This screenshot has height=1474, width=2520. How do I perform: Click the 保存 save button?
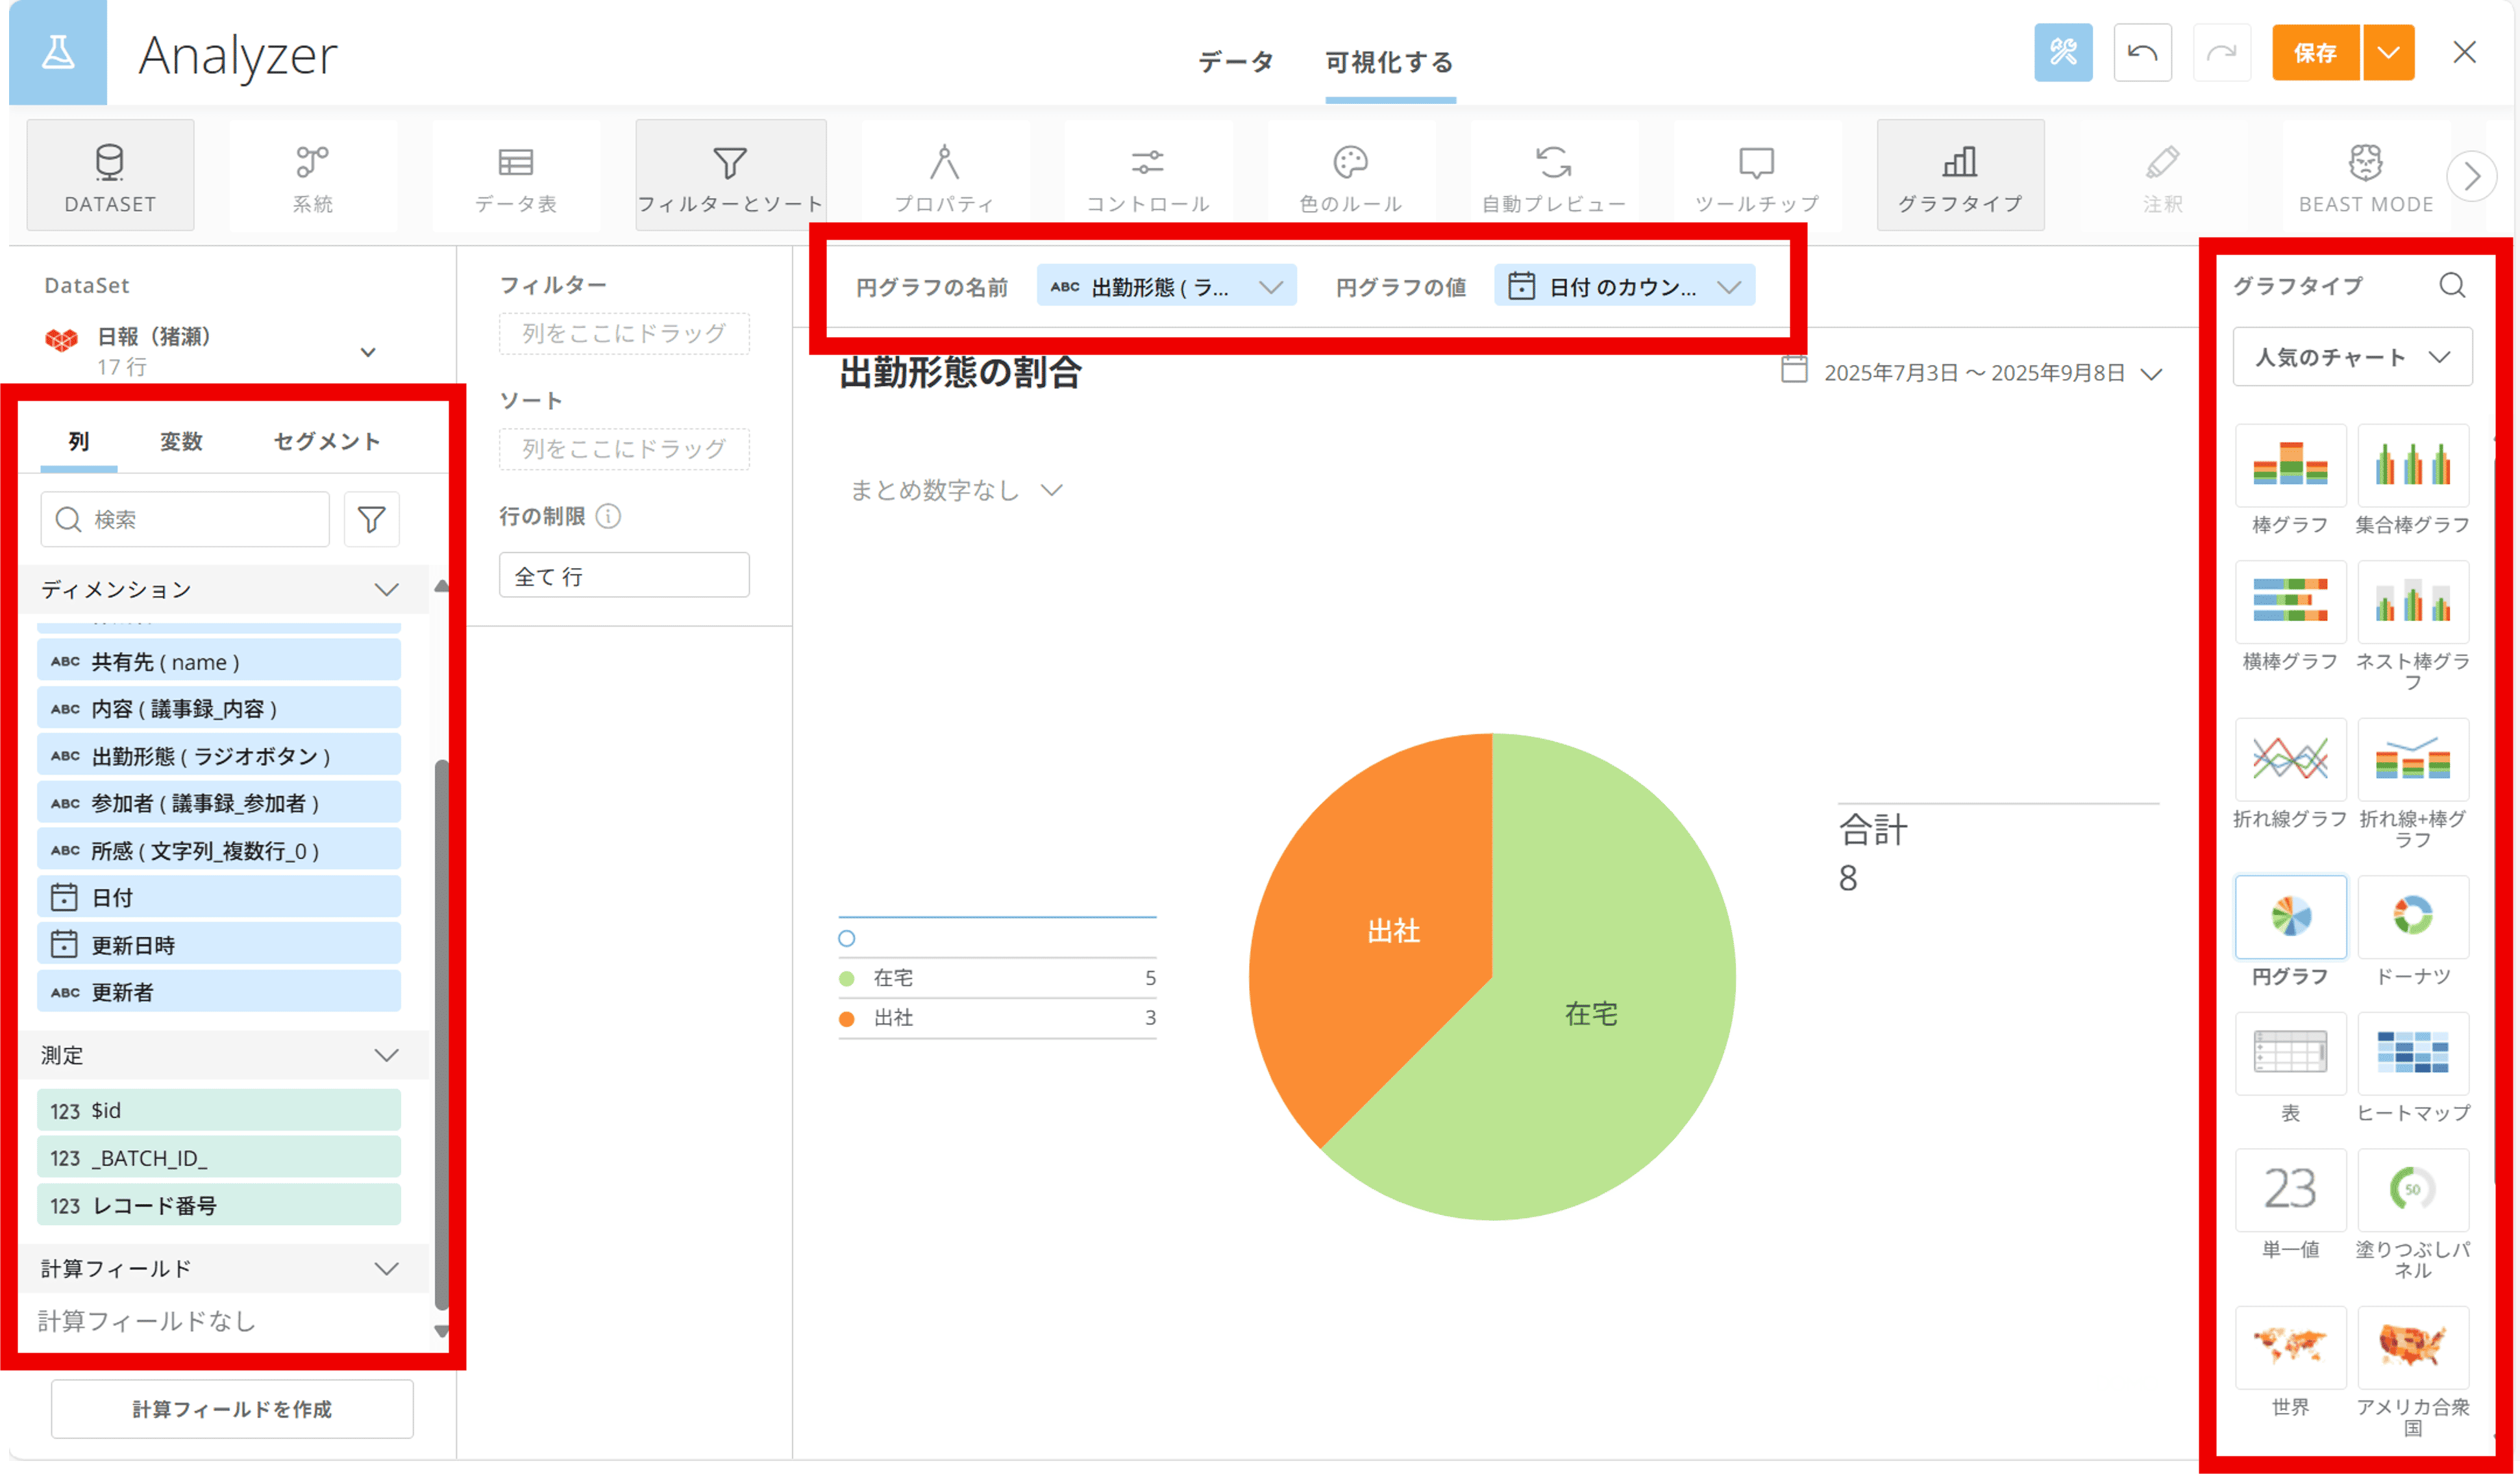pyautogui.click(x=2314, y=53)
